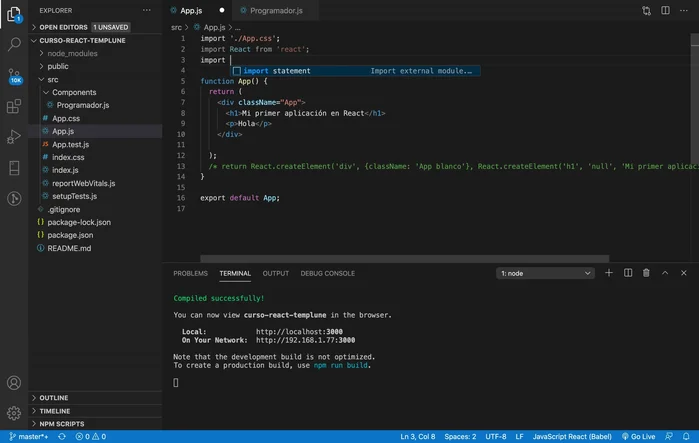The image size is (699, 443).
Task: Open the Run and Debug view icon
Action: click(14, 137)
